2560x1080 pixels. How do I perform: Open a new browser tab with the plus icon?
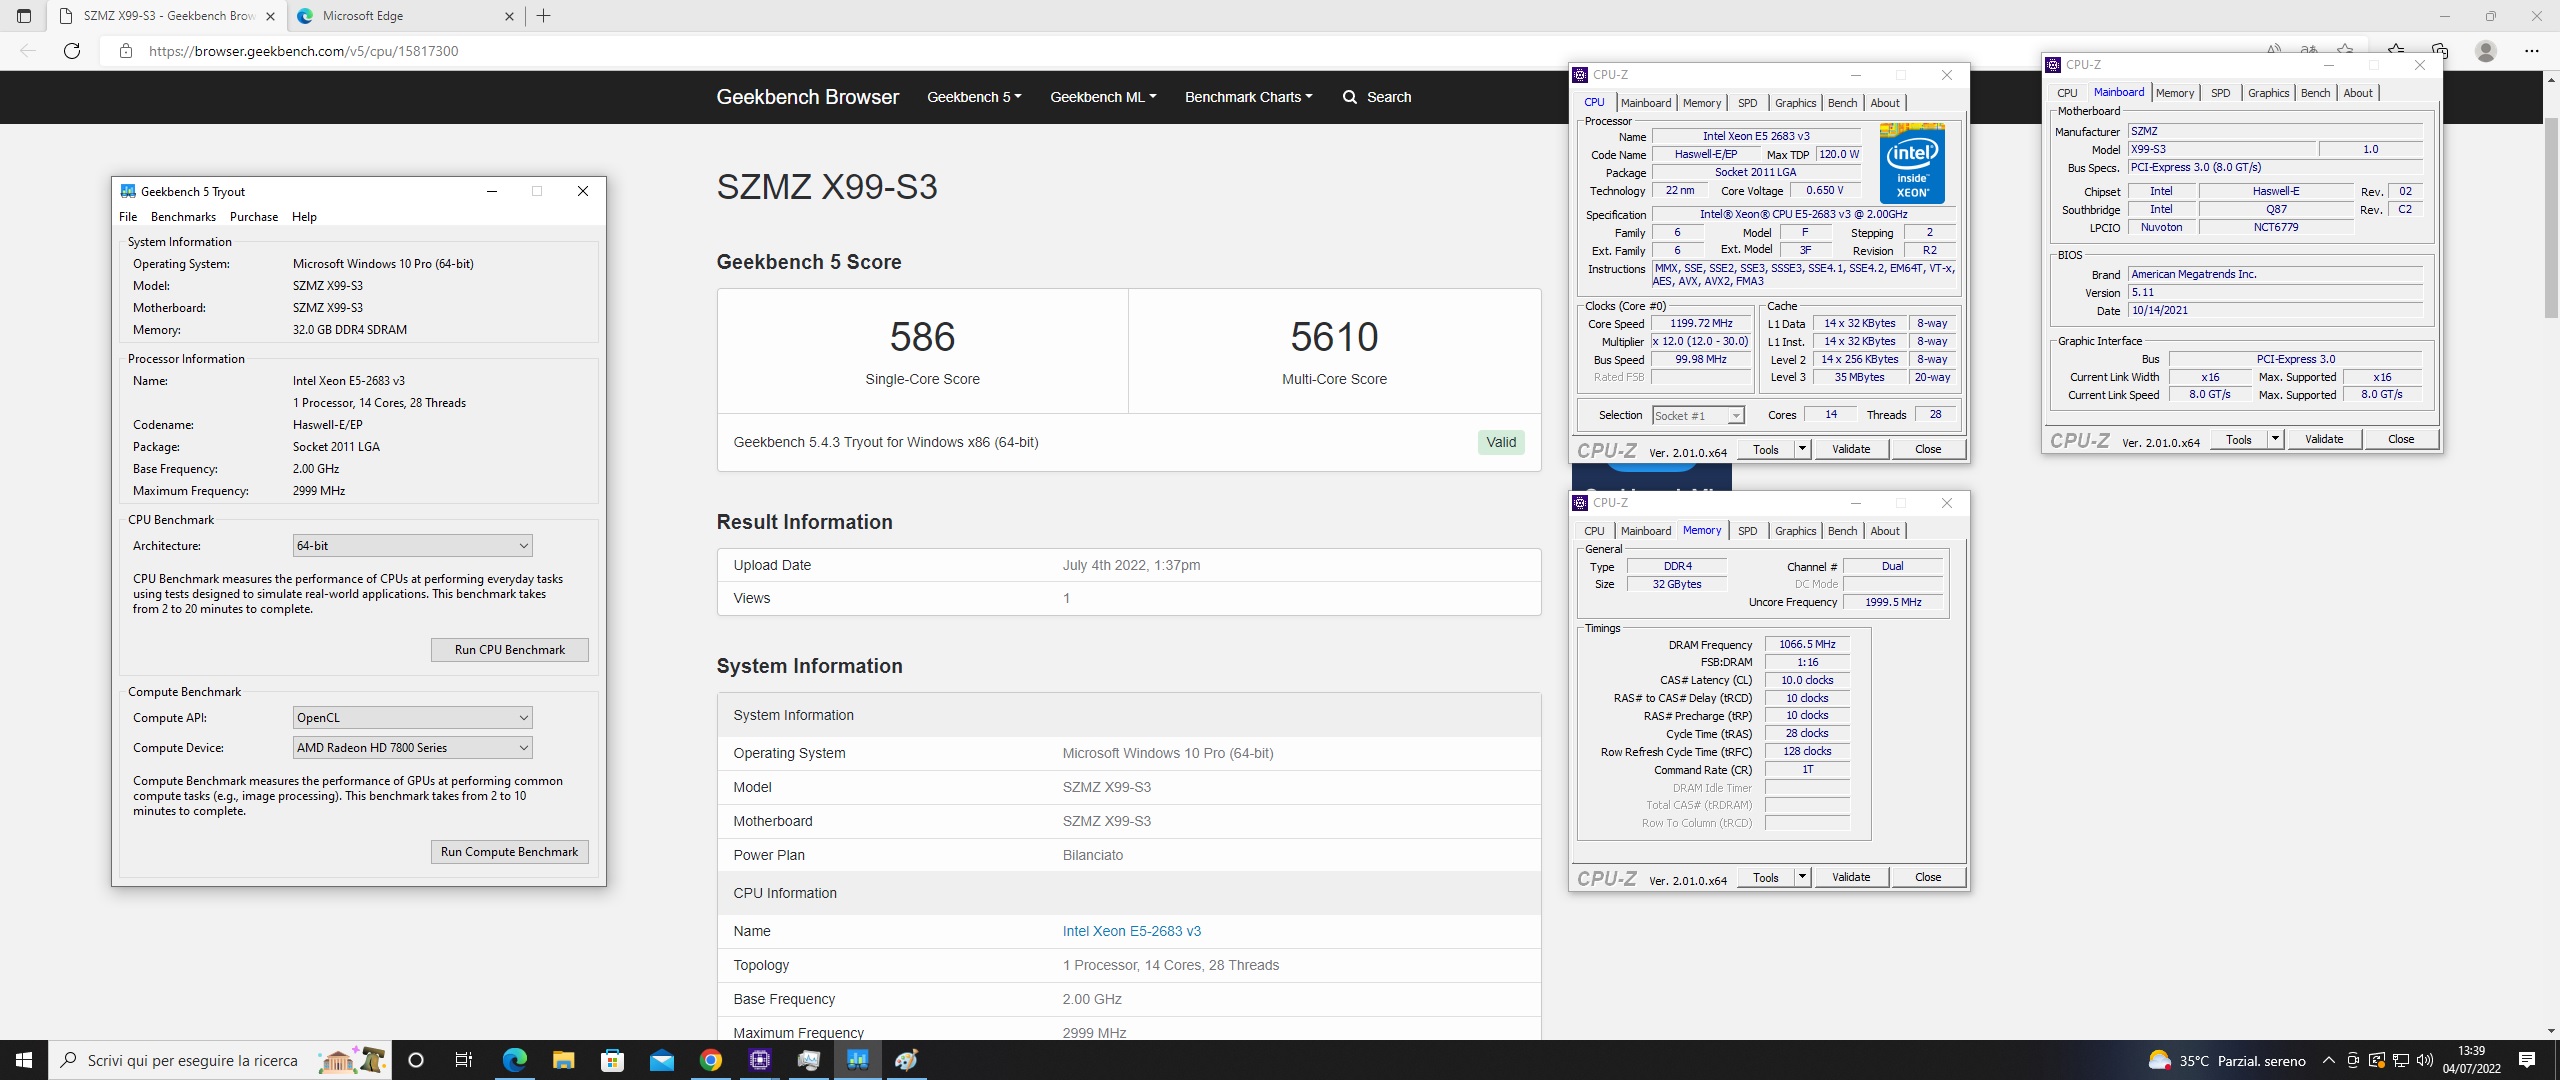[x=543, y=16]
